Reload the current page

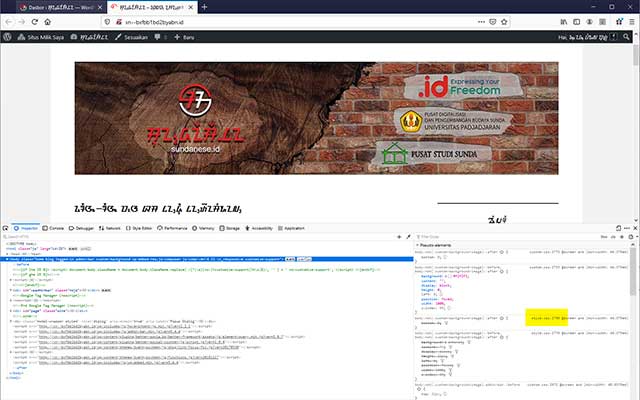35,22
